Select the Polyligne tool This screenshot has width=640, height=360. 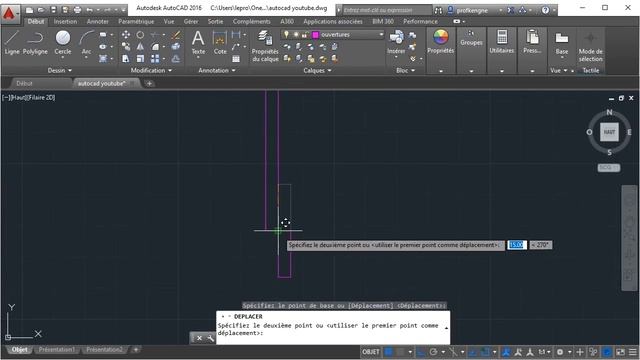35,42
